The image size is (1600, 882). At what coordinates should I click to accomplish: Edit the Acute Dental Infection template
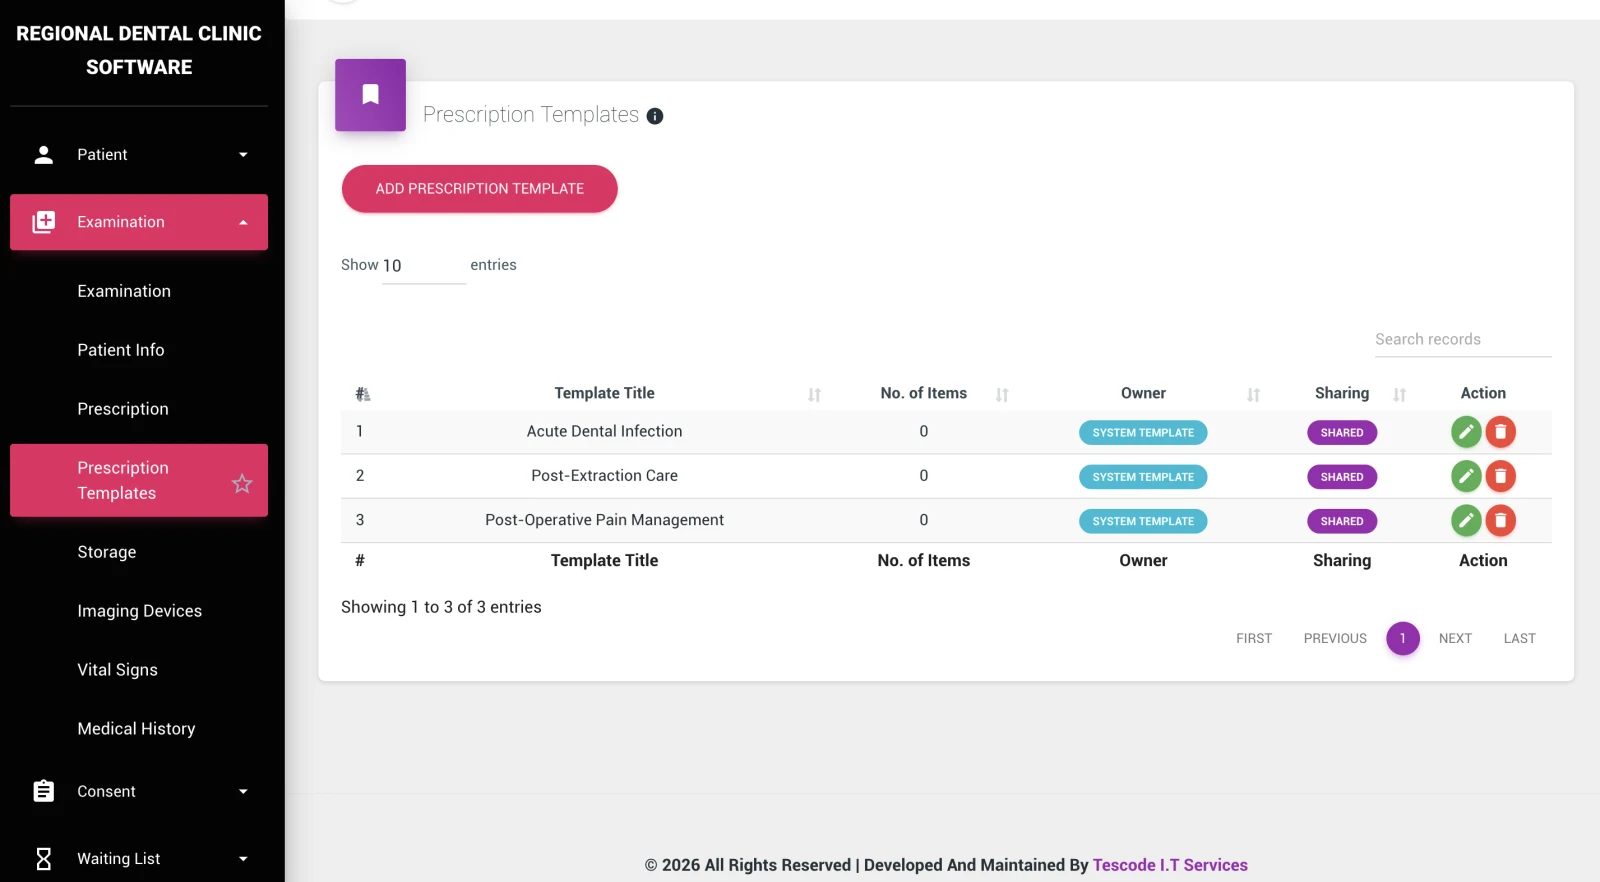pos(1466,432)
